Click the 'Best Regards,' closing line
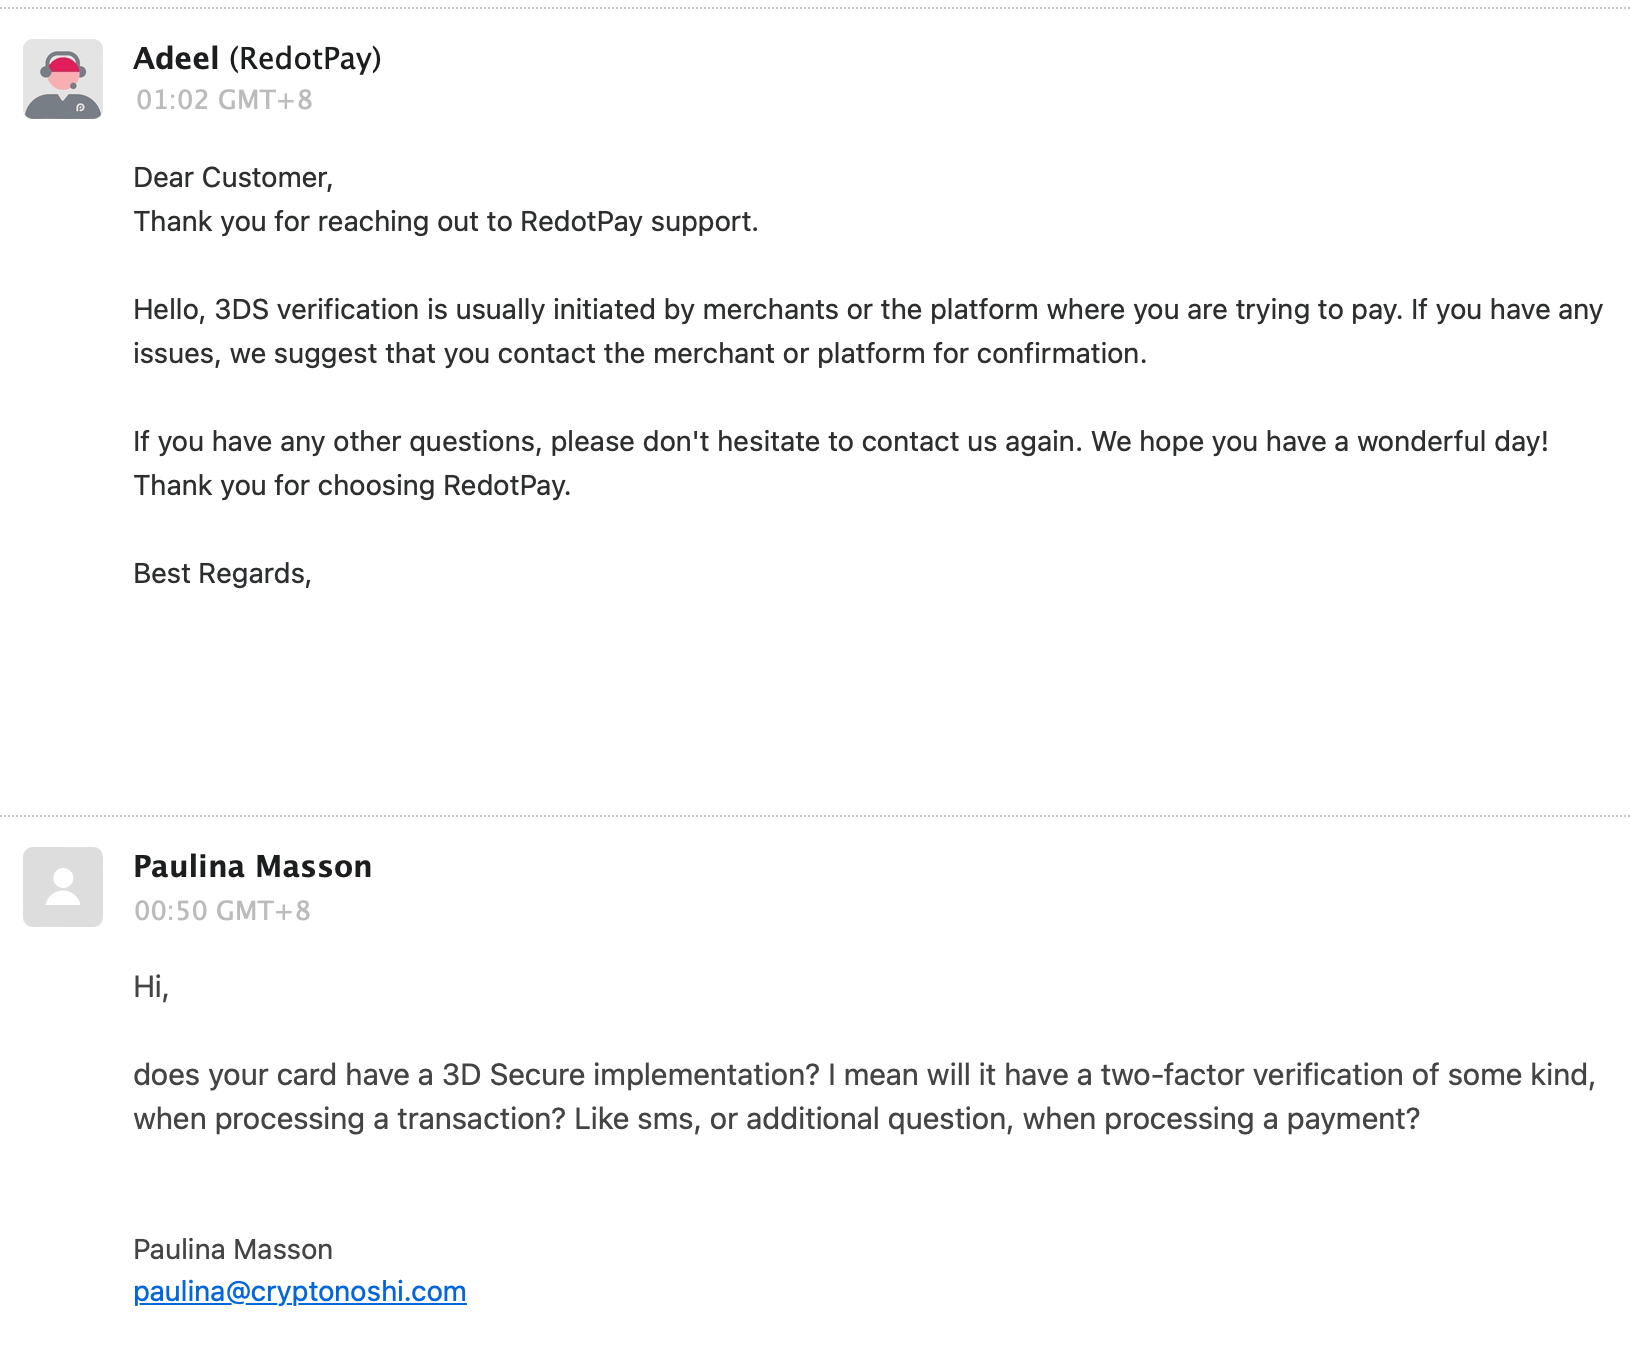This screenshot has height=1372, width=1630. click(223, 573)
